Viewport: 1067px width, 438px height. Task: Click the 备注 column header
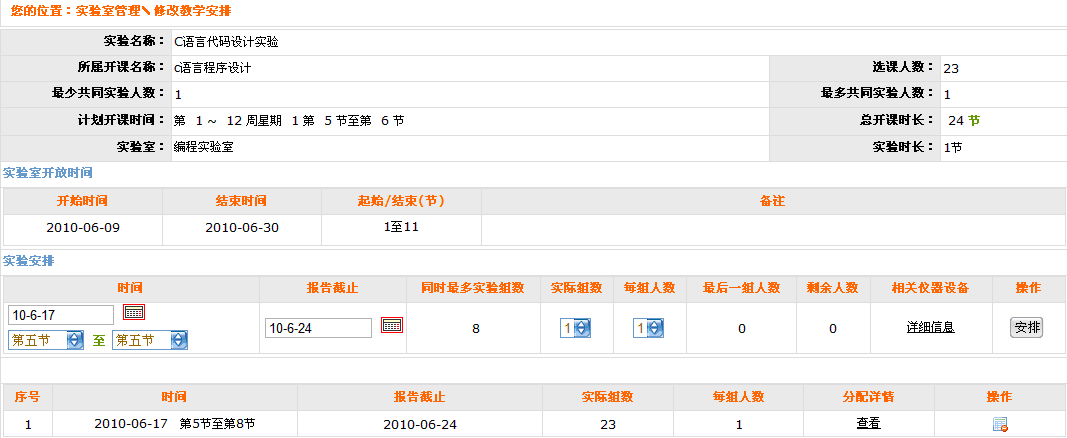coord(771,201)
